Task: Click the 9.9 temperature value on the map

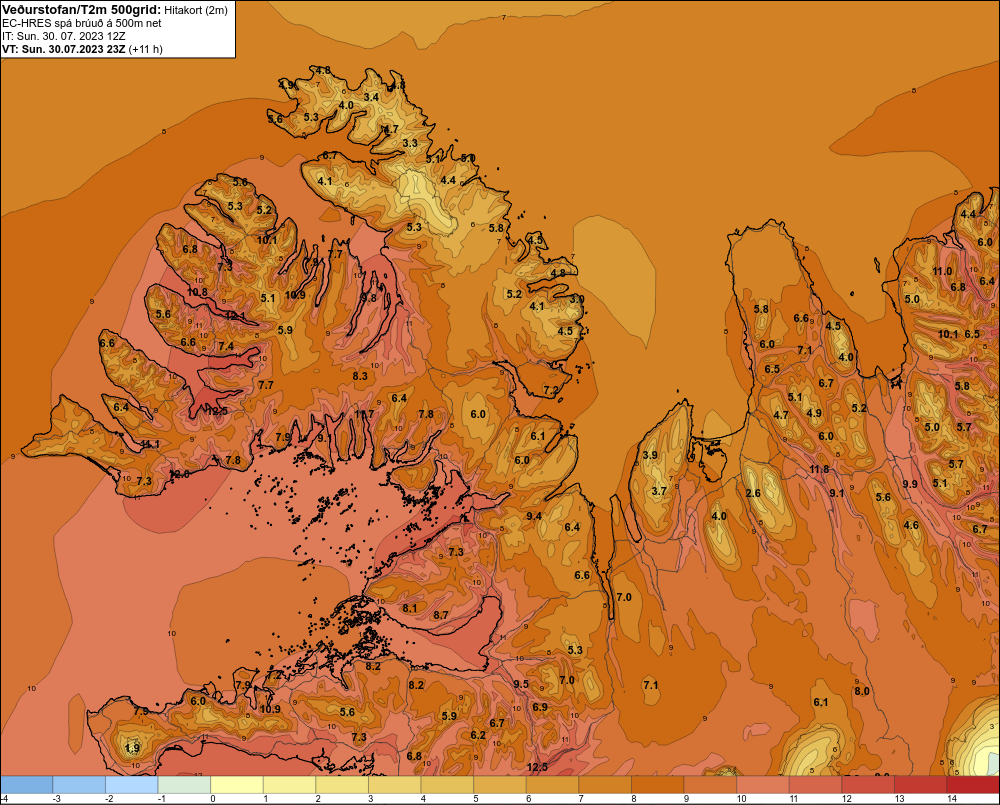Action: [910, 484]
